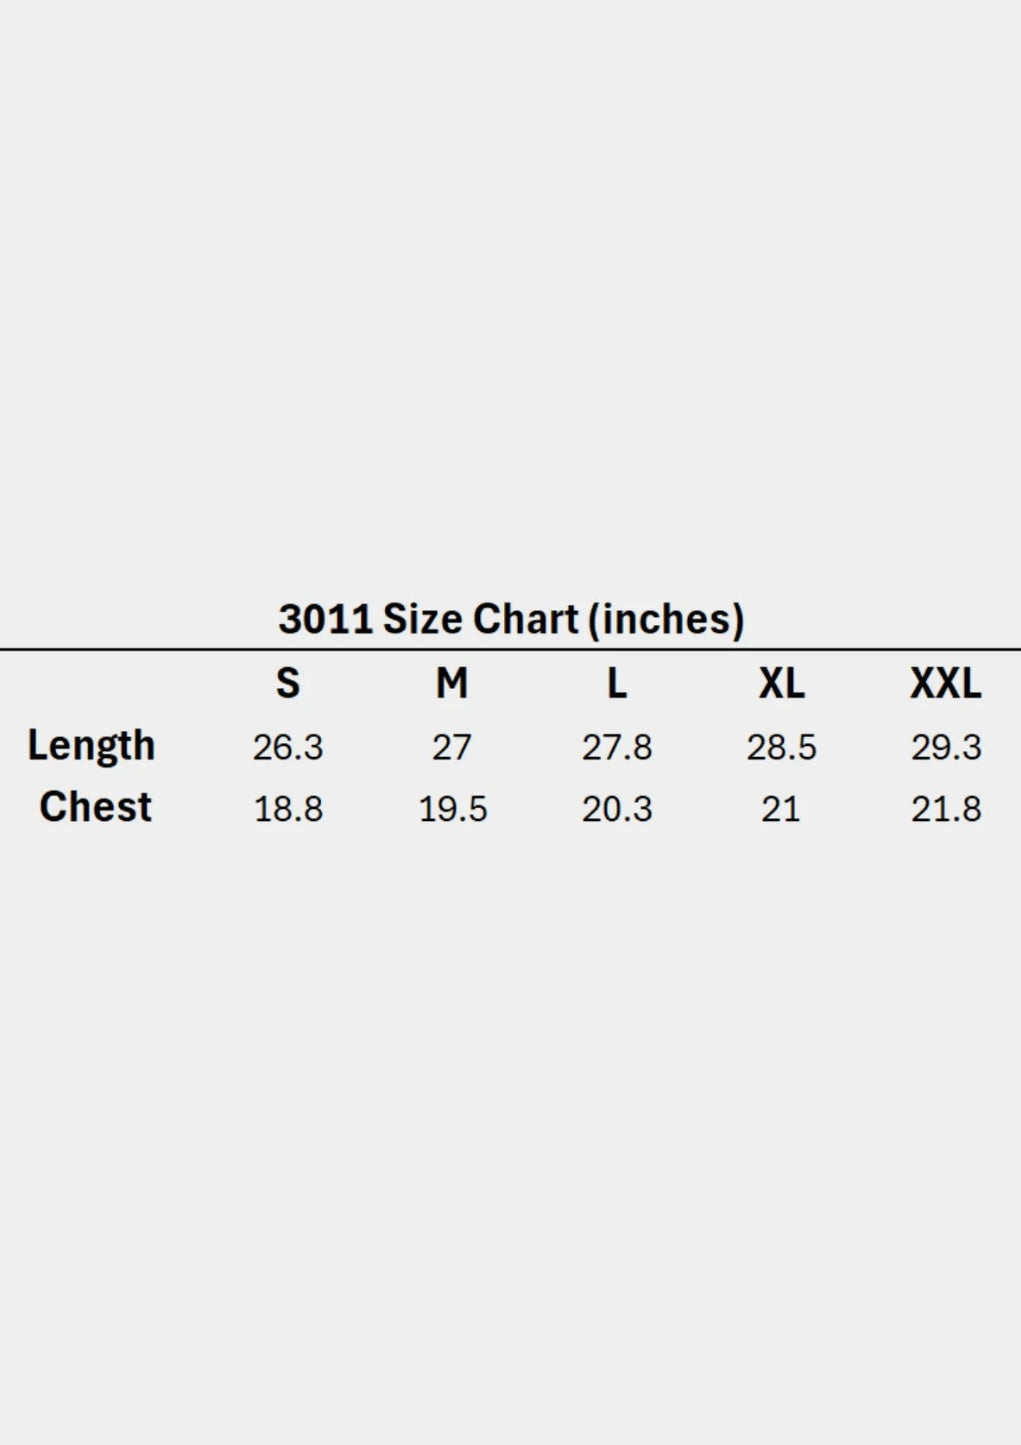1021x1445 pixels.
Task: Click the word "Chart" in the heading
Action: 525,619
